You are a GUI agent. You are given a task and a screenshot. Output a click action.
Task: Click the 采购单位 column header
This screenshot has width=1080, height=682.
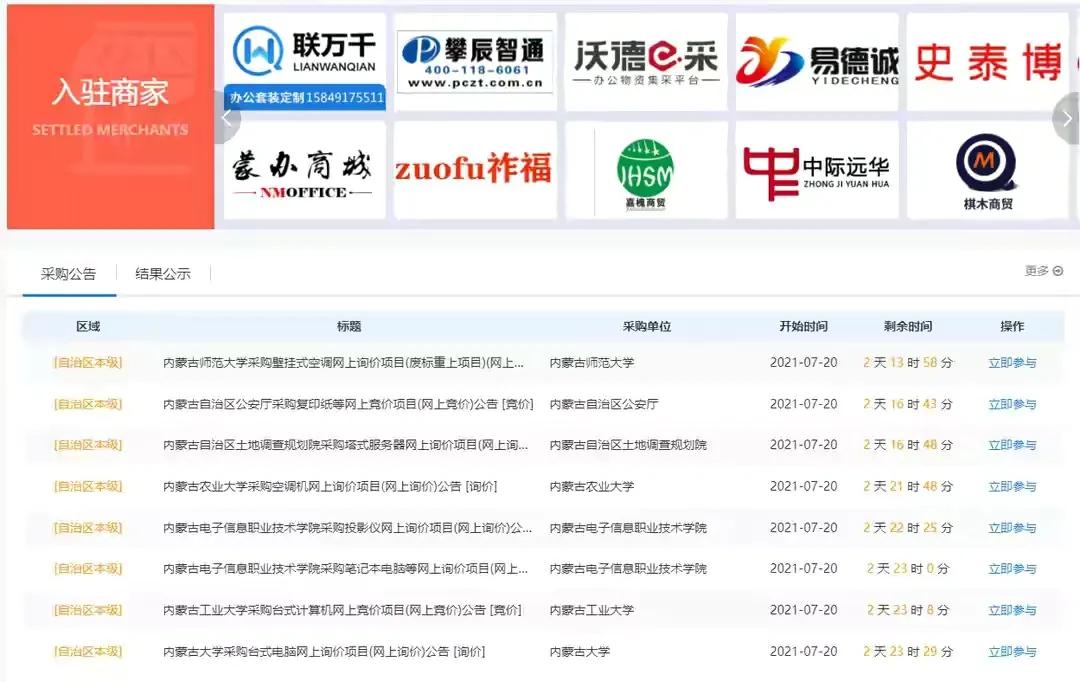[x=647, y=327]
